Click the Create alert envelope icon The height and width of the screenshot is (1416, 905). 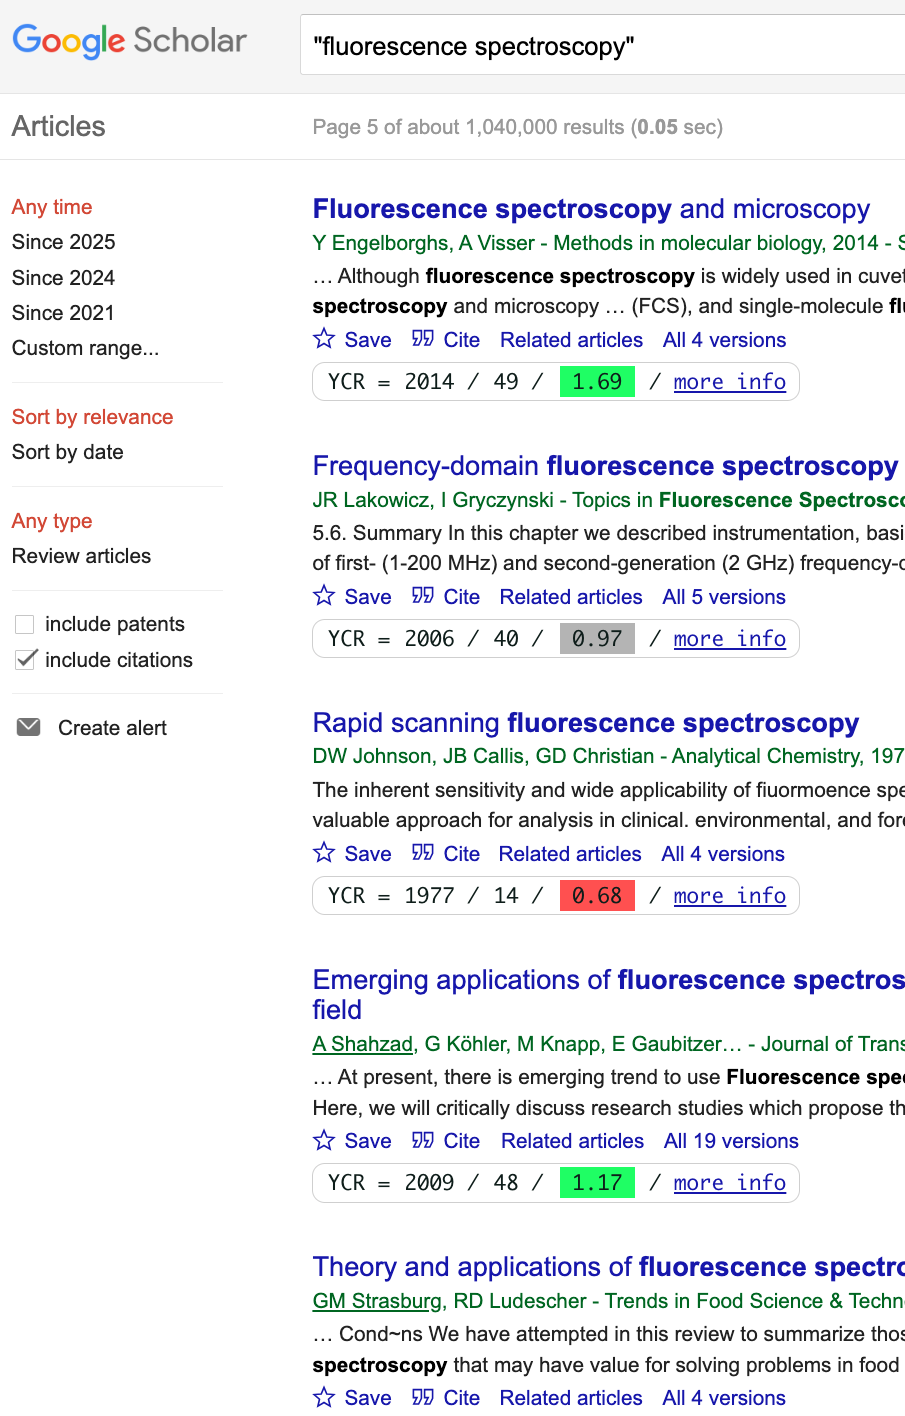point(29,727)
